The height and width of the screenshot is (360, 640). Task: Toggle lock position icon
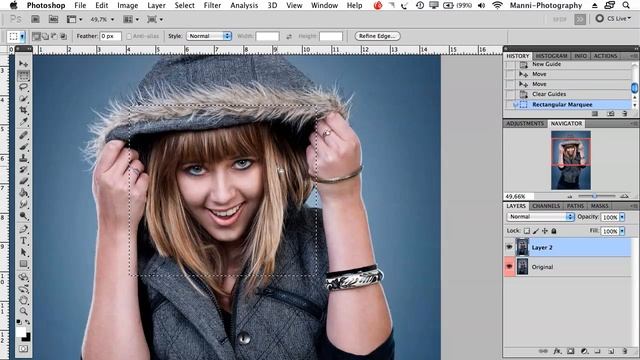coord(545,231)
